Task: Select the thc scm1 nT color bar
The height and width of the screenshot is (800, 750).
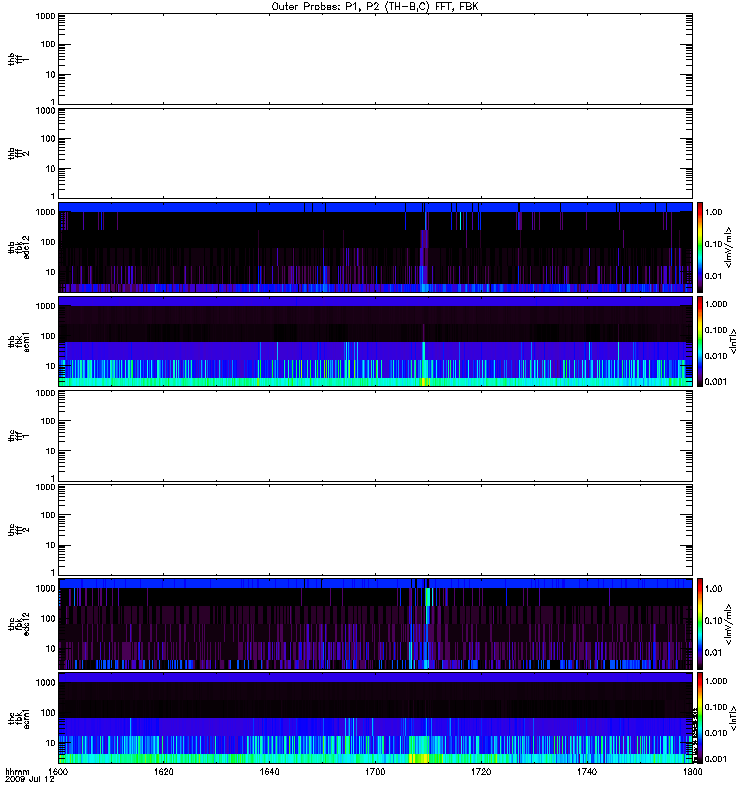Action: (x=700, y=718)
